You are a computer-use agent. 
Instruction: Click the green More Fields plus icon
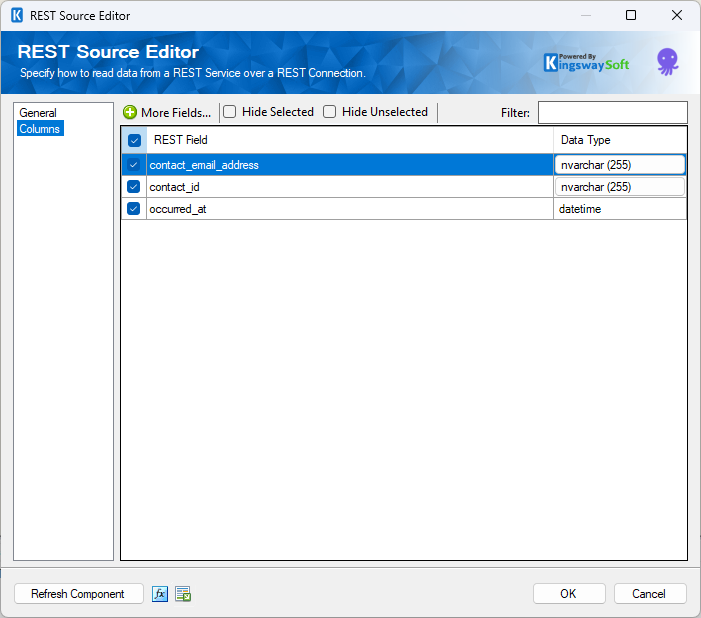tap(130, 112)
